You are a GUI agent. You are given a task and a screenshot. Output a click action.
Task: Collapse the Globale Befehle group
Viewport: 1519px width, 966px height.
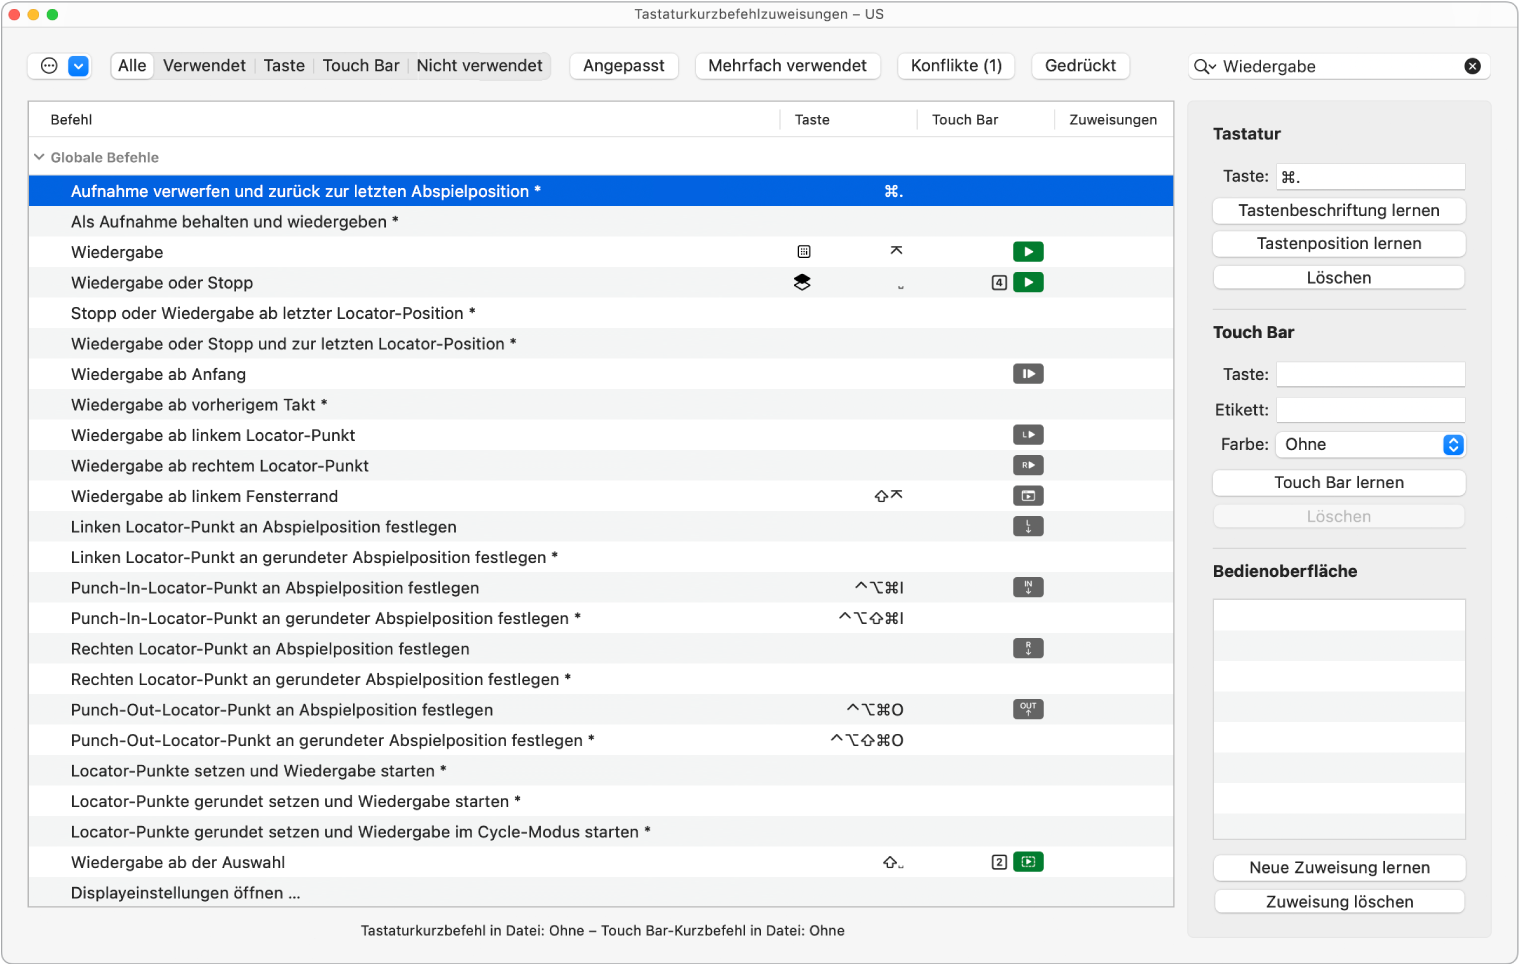coord(40,157)
